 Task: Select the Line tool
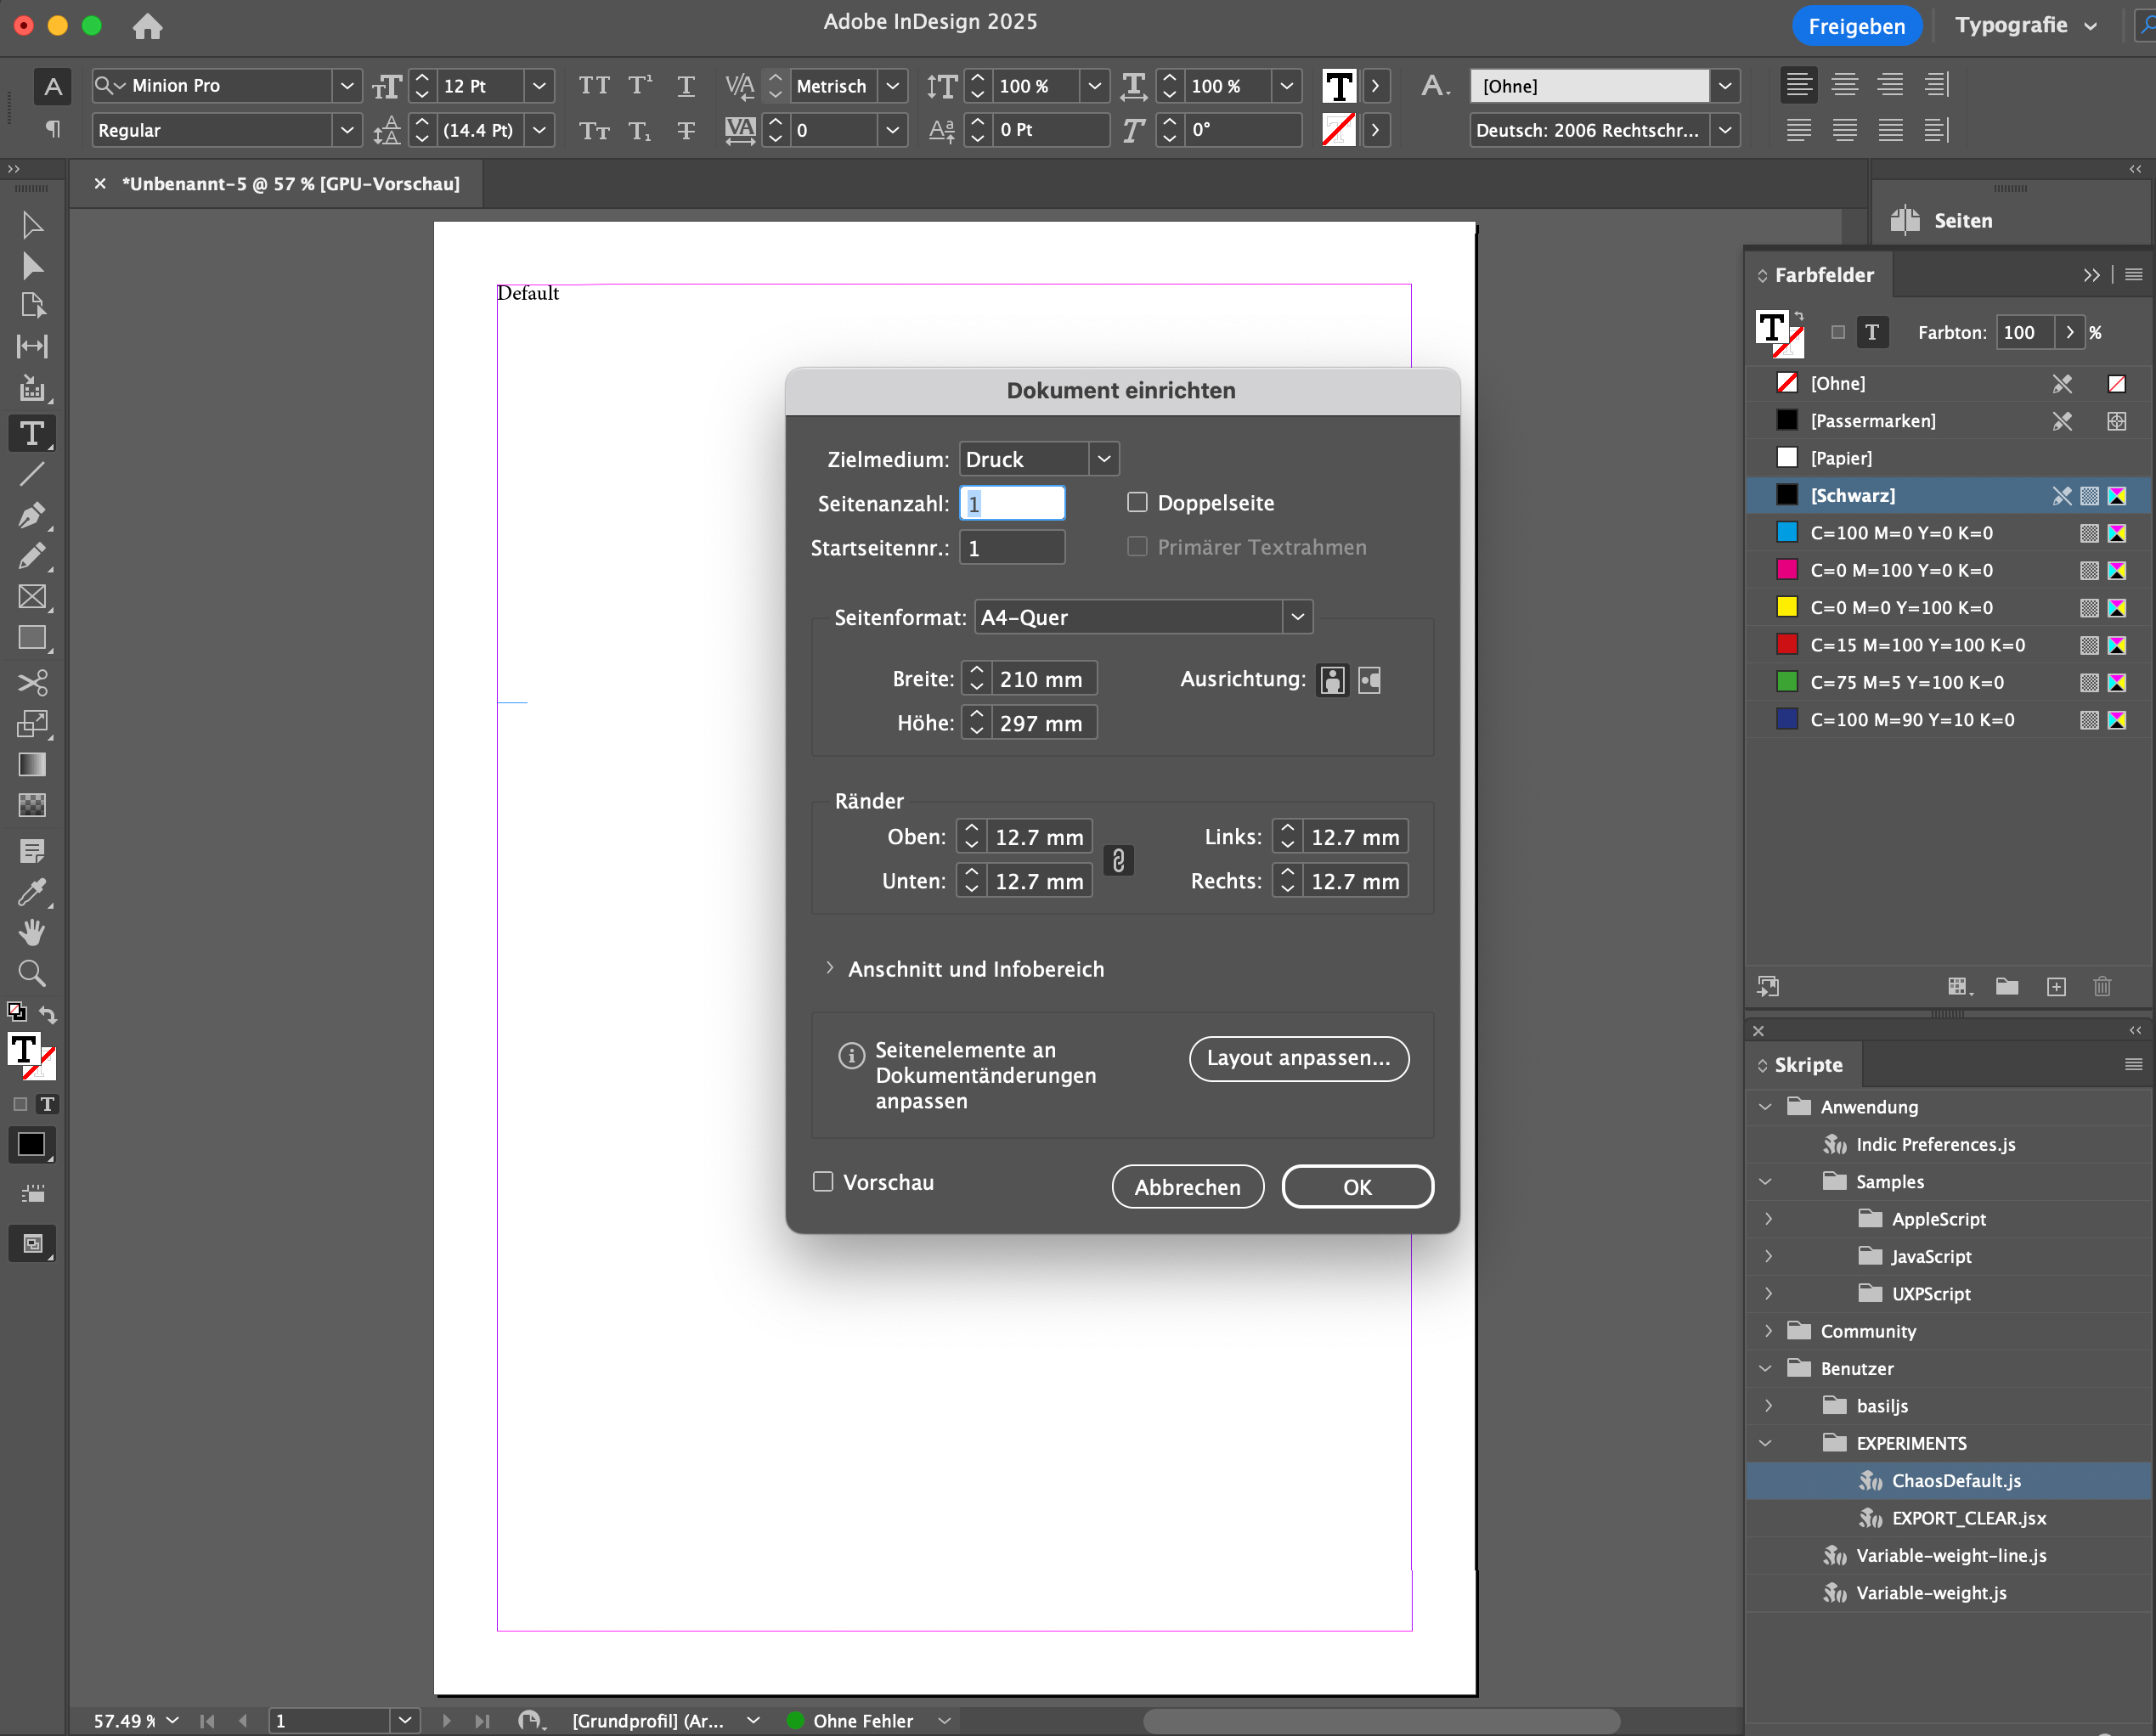32,474
